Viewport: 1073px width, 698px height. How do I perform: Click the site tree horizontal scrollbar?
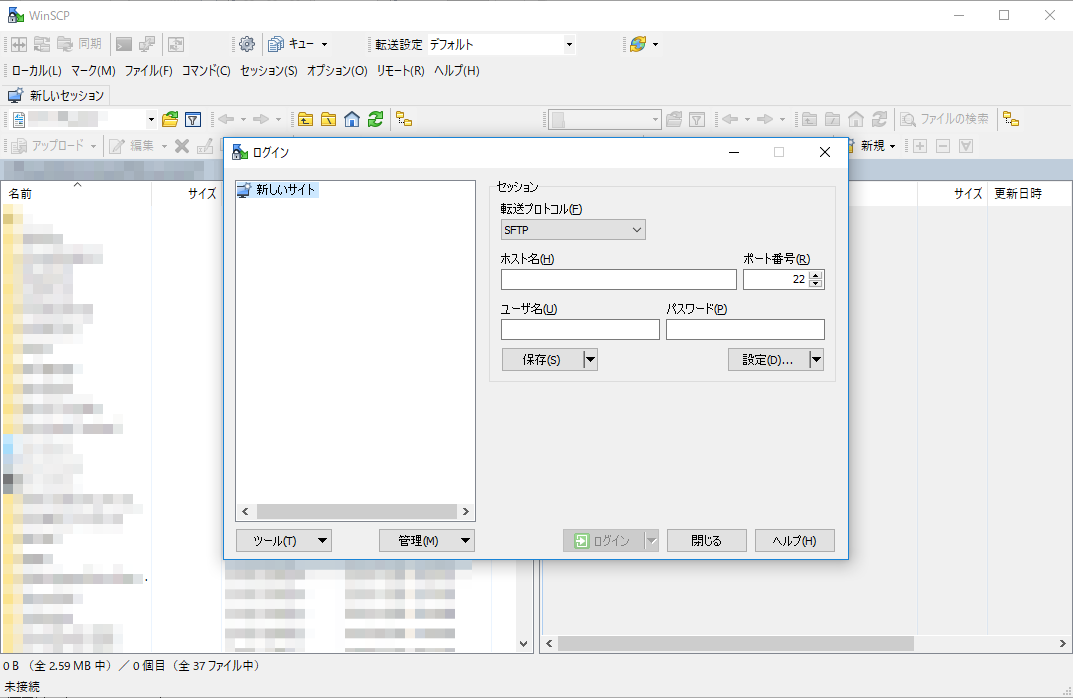pyautogui.click(x=356, y=511)
